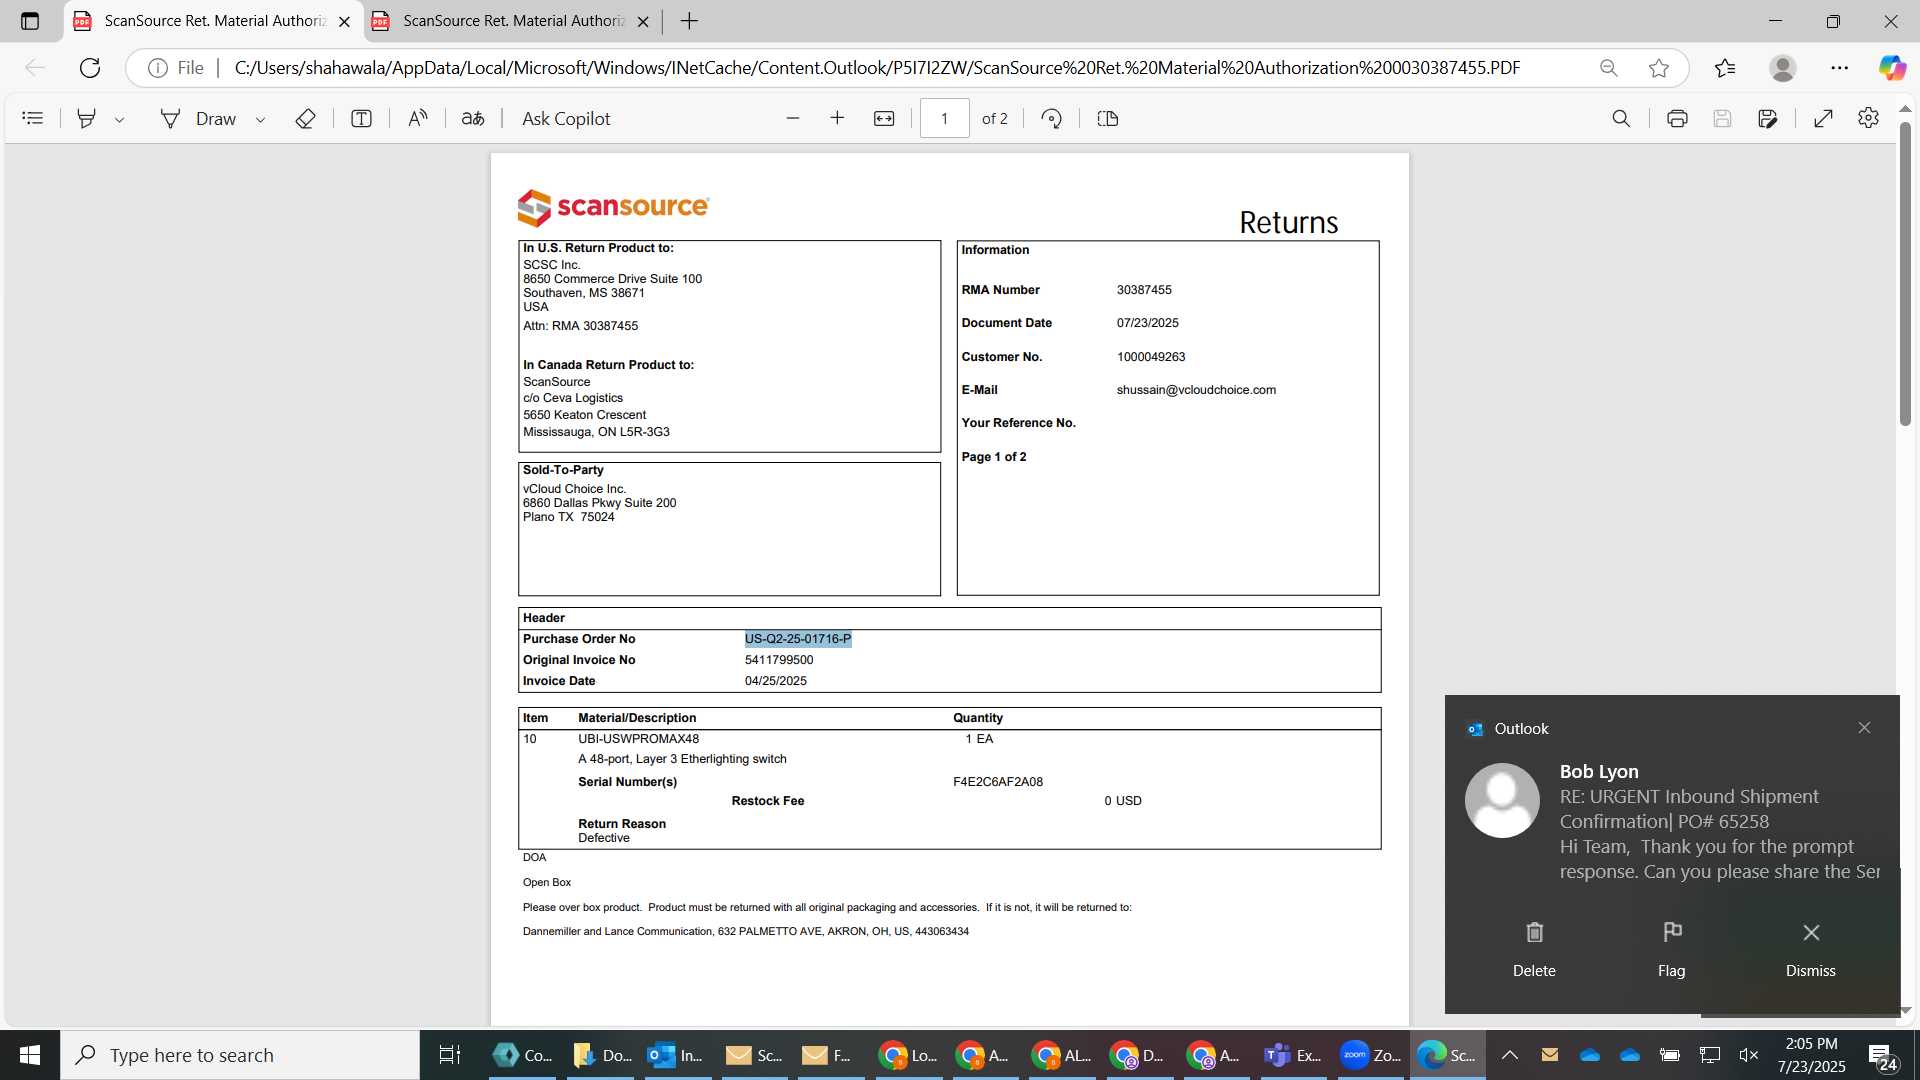
Task: Click the Save as icon
Action: (x=1768, y=119)
